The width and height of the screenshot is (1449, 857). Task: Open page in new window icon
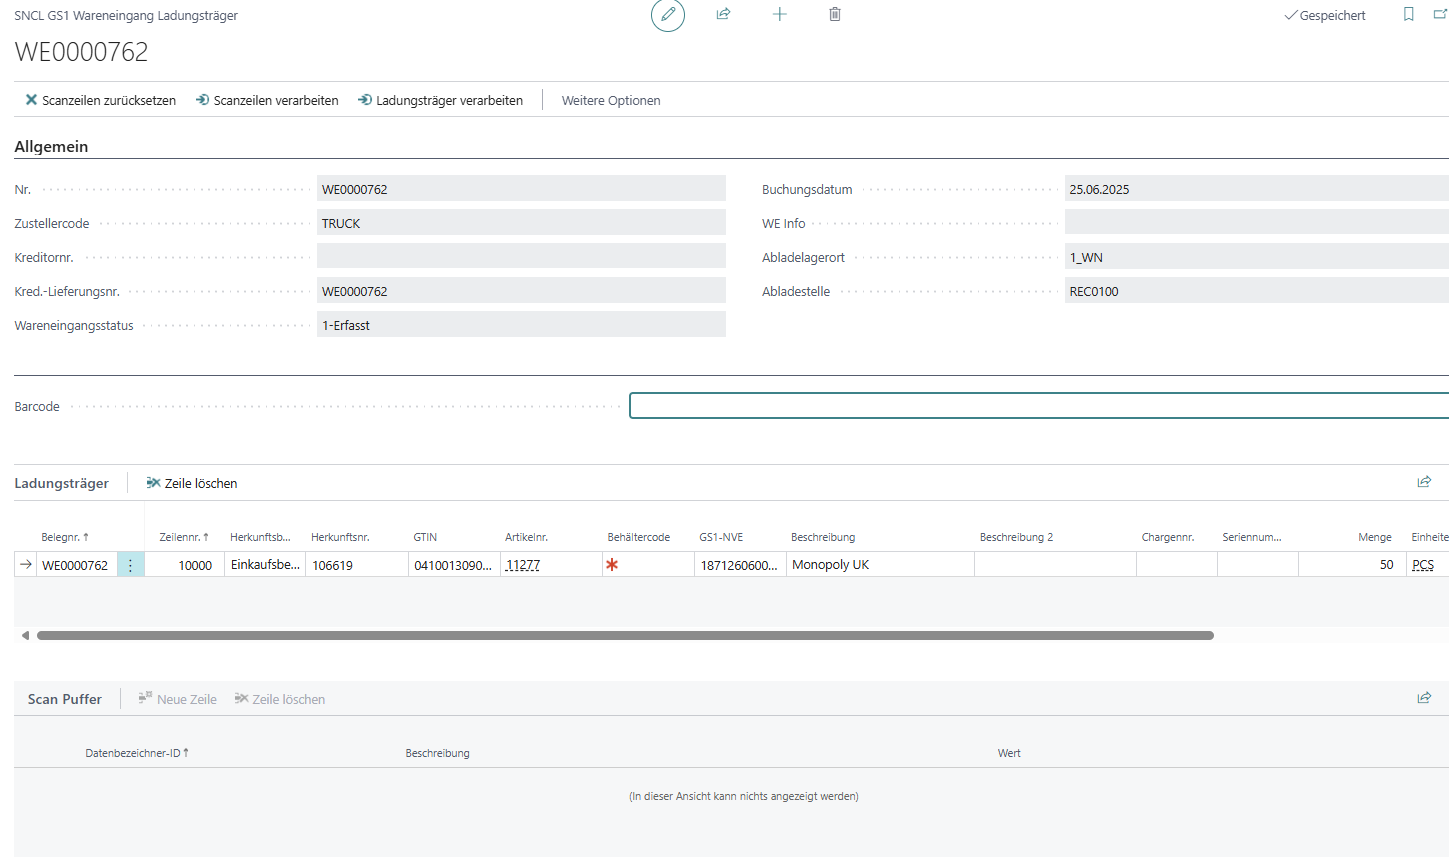[1440, 14]
